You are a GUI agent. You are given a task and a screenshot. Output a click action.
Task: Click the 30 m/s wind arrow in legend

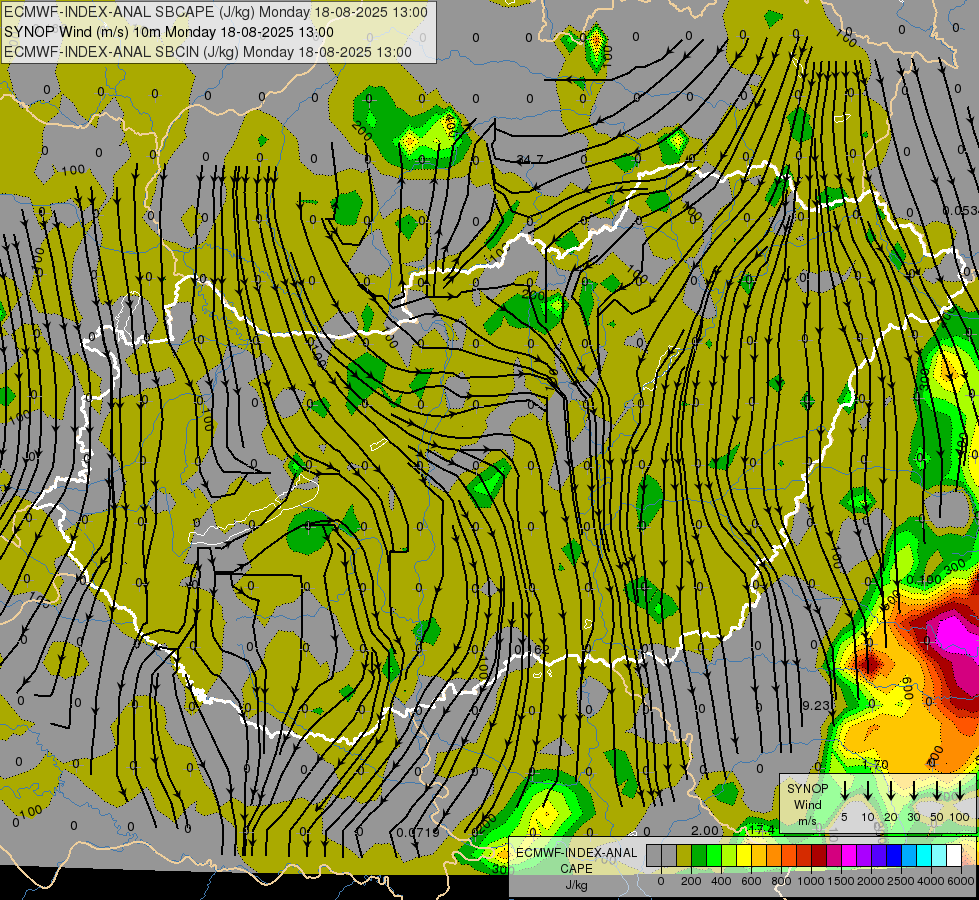(913, 790)
